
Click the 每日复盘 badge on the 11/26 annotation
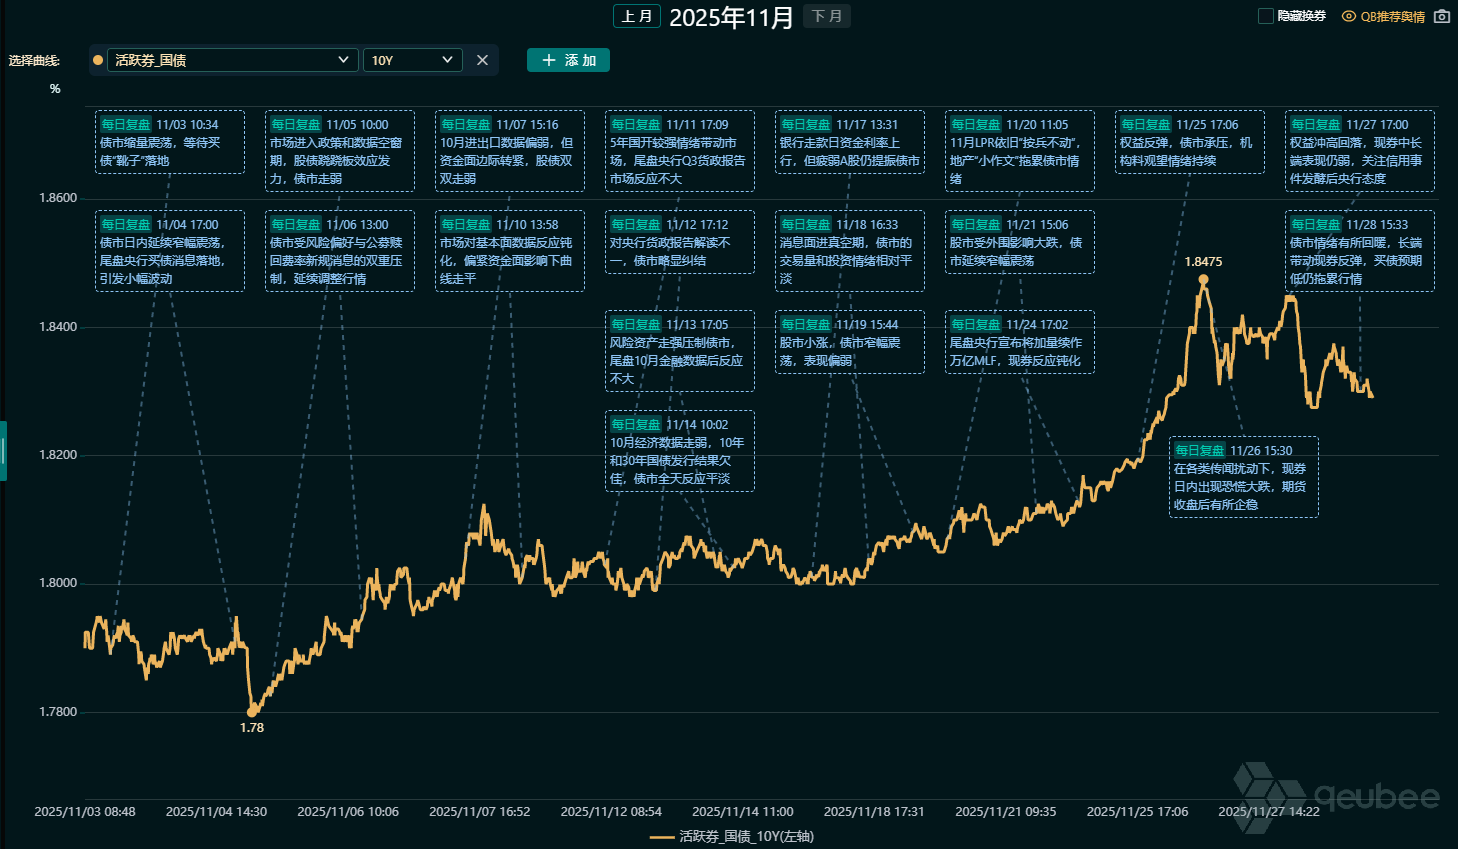[1199, 450]
